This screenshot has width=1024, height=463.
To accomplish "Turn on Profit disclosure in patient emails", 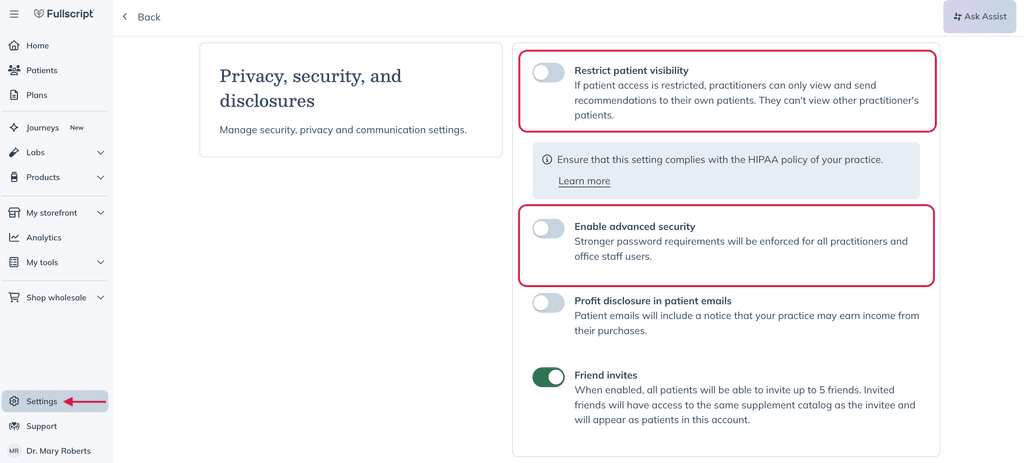I will (x=548, y=303).
